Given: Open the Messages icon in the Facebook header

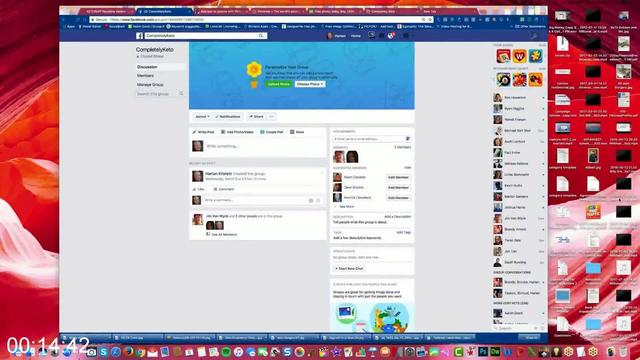Looking at the screenshot, I should tap(381, 36).
